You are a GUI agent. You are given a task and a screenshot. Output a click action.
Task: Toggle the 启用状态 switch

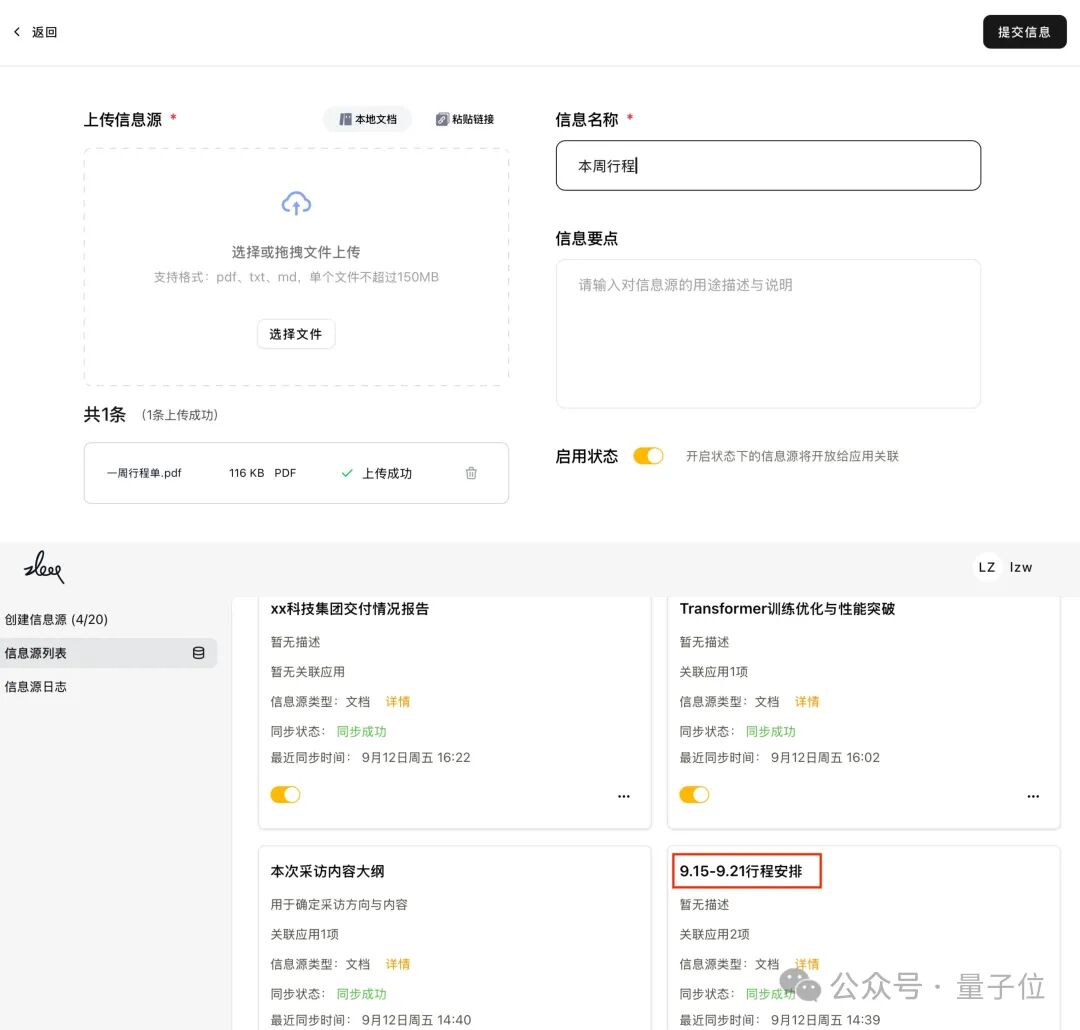click(x=648, y=456)
